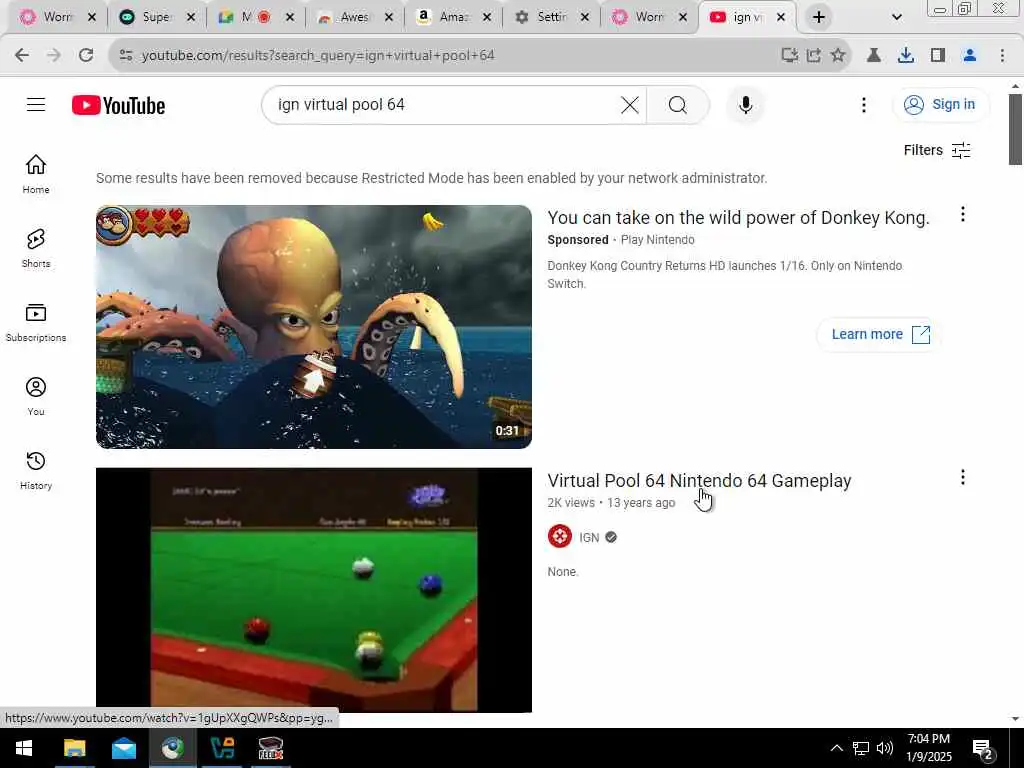Open YouTube settings three-dot menu
Screen dimensions: 1024x768
(x=863, y=104)
